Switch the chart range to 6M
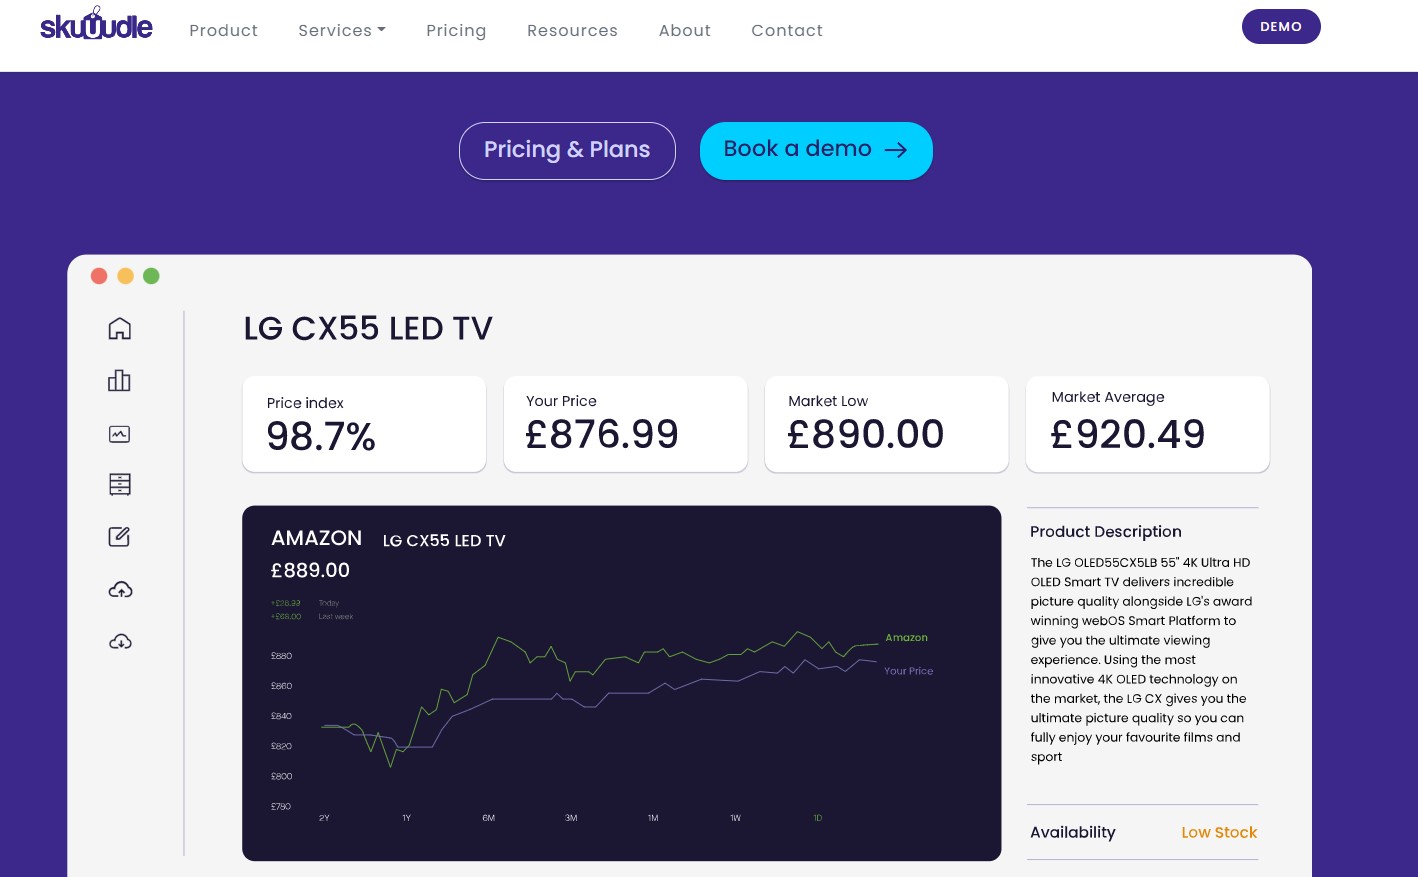 (x=488, y=817)
